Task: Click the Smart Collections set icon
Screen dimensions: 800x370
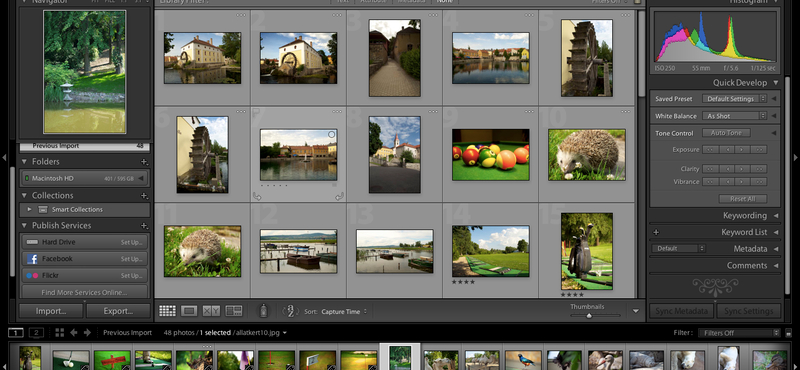Action: point(43,210)
